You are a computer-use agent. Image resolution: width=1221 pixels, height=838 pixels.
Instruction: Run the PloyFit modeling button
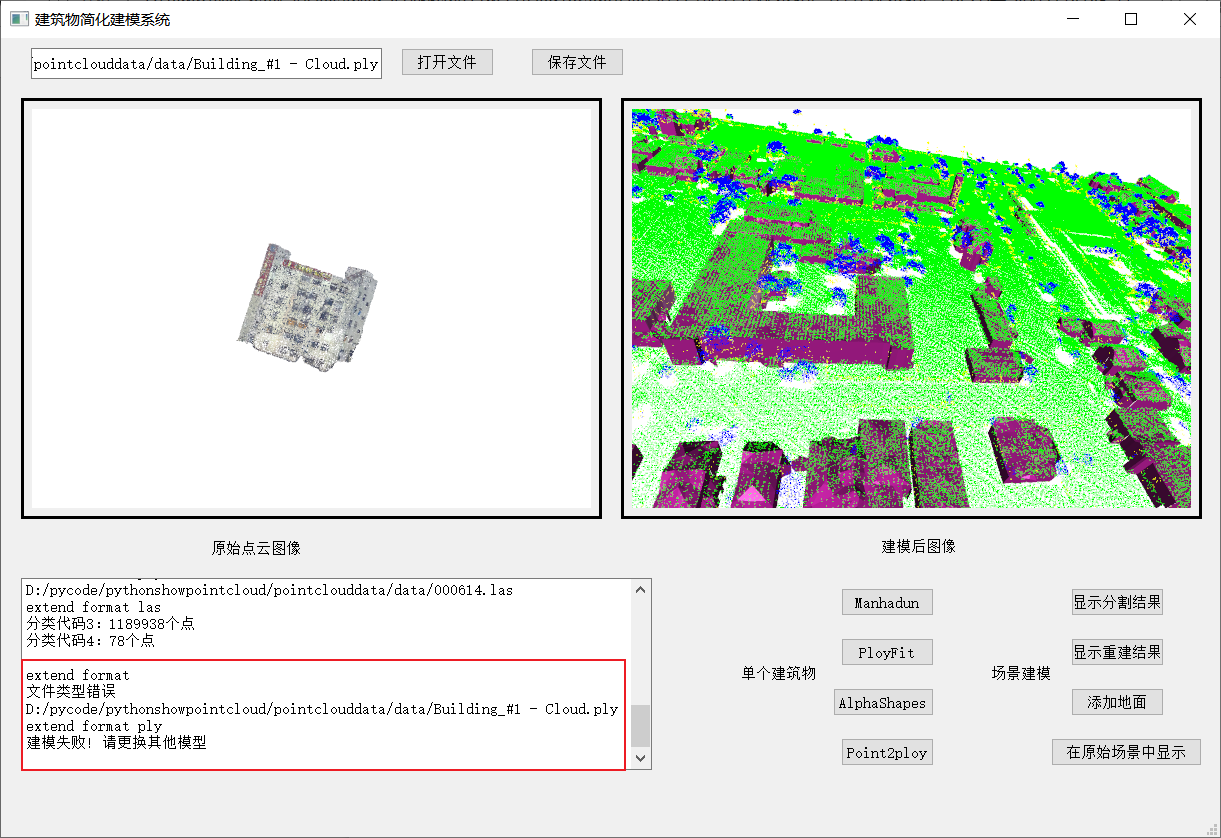887,653
